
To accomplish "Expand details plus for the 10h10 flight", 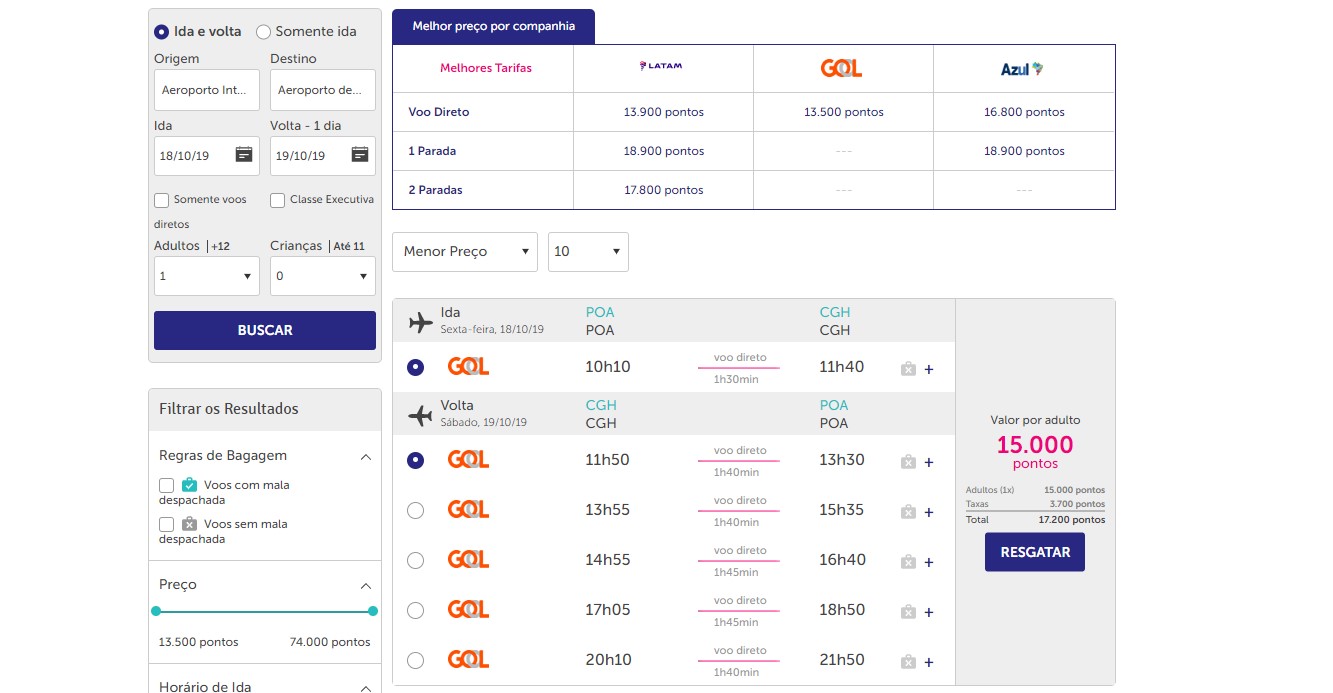I will pyautogui.click(x=929, y=370).
